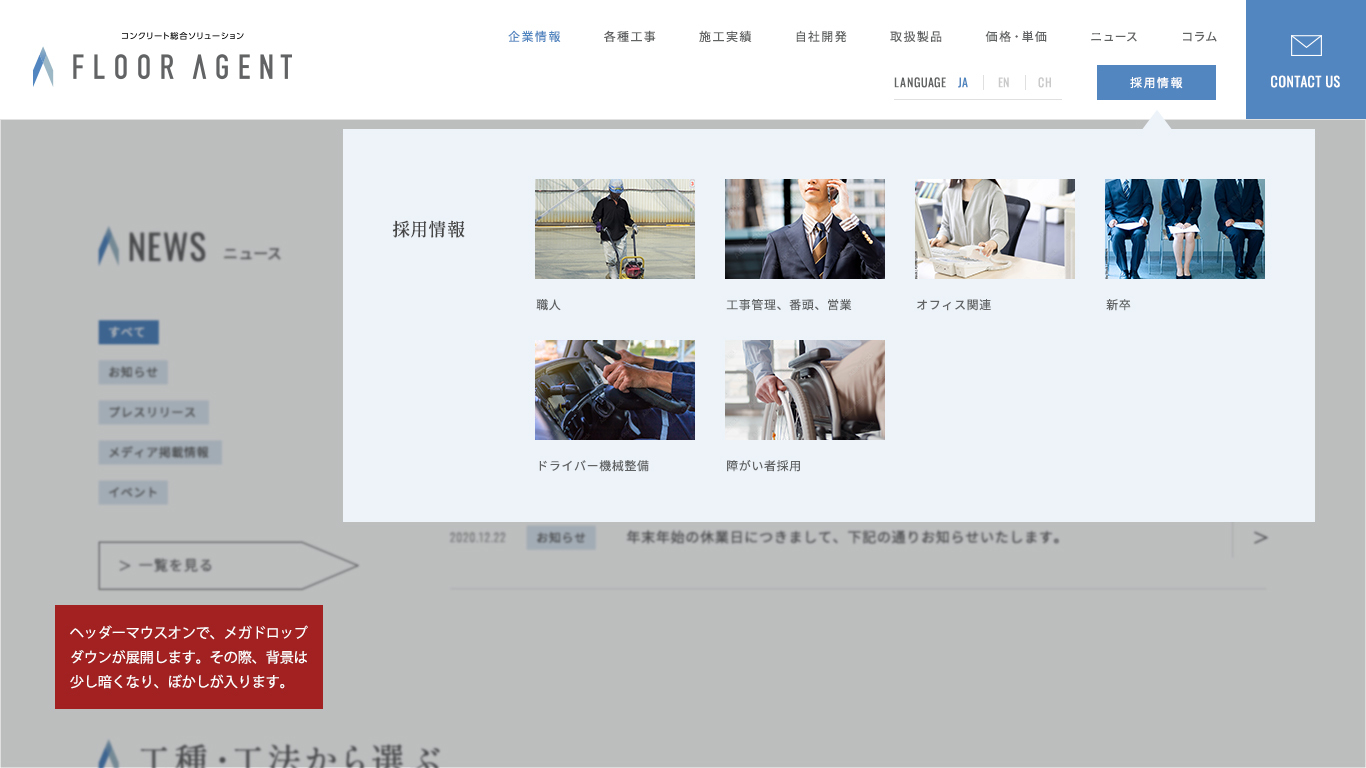Select the 障がい者採用 wheelchair image

pos(804,390)
